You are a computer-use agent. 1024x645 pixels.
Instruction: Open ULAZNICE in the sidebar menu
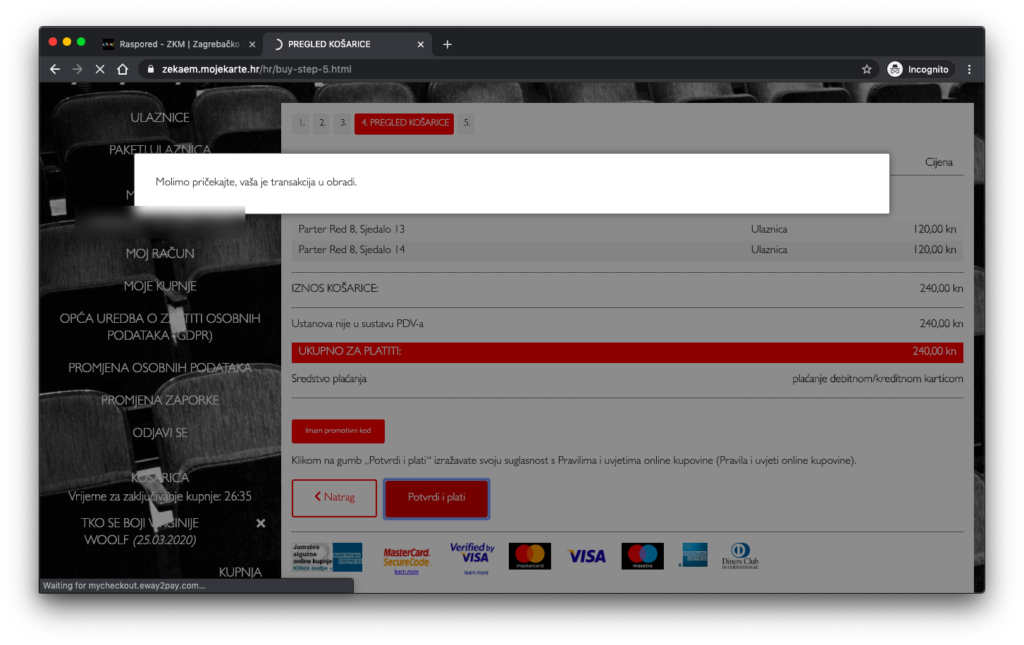(160, 118)
